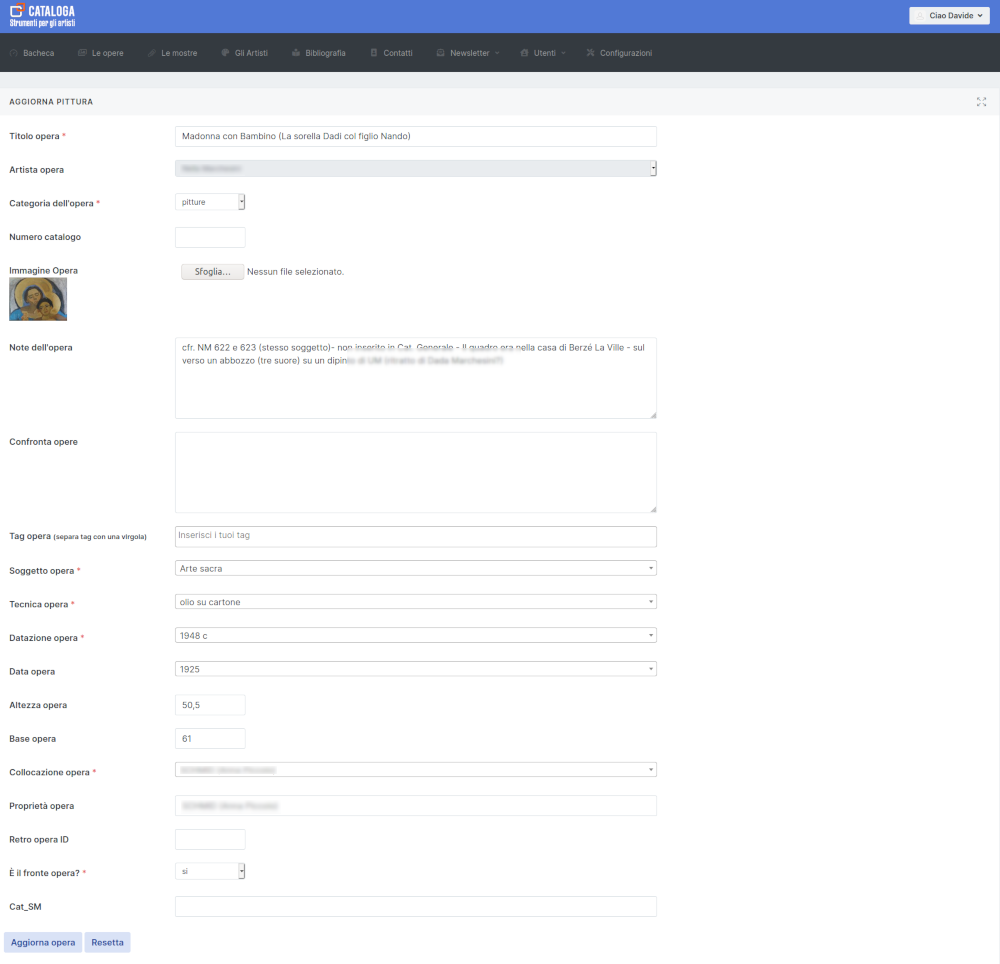Viewport: 1000px width, 964px height.
Task: Click the Altezza opera field
Action: (x=210, y=705)
